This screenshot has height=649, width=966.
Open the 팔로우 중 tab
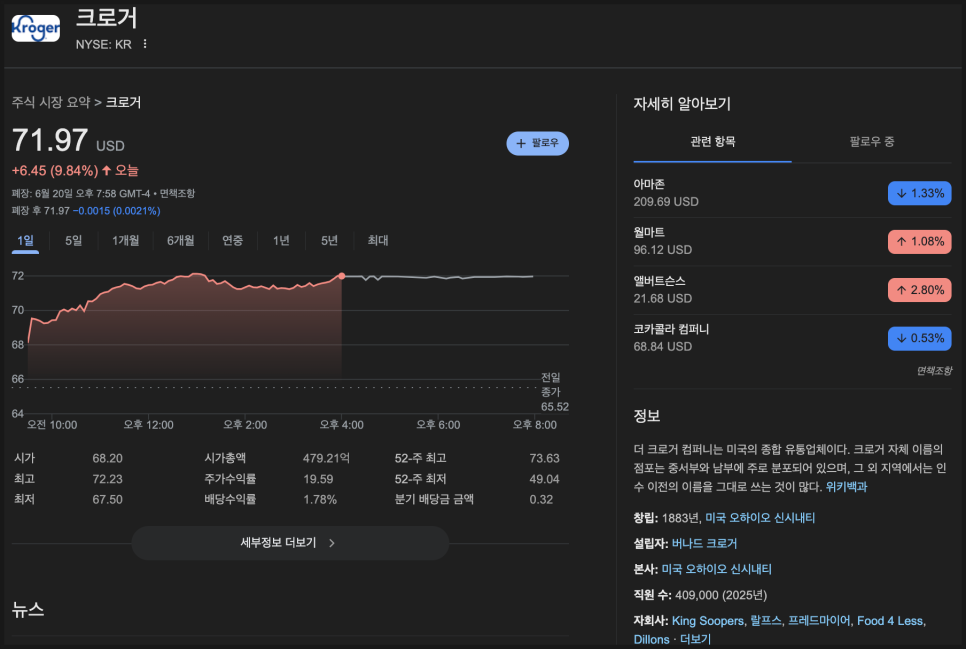click(x=871, y=142)
